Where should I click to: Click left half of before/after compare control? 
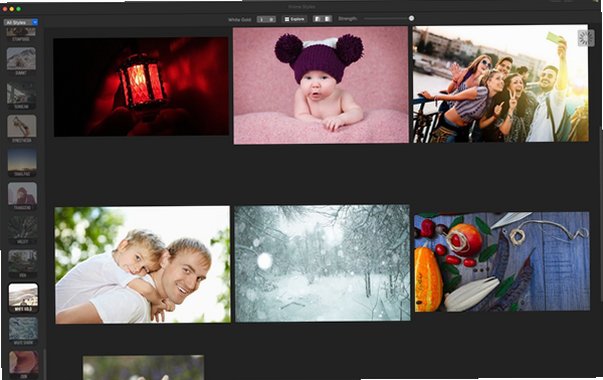coord(317,19)
